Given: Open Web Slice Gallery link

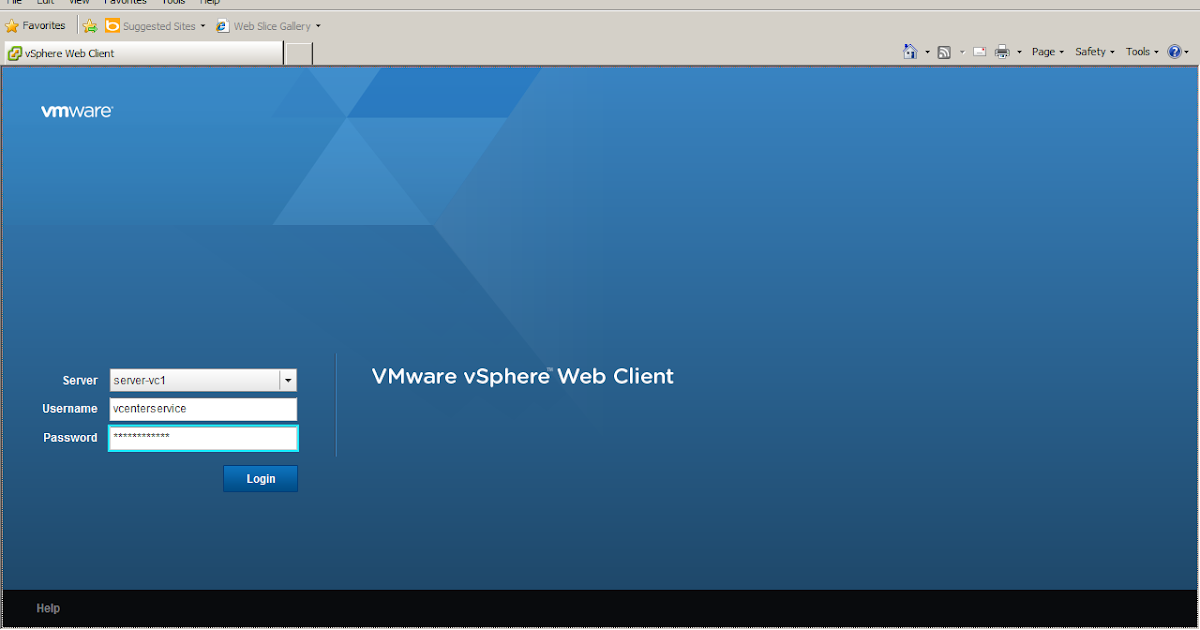Looking at the screenshot, I should click(x=272, y=26).
